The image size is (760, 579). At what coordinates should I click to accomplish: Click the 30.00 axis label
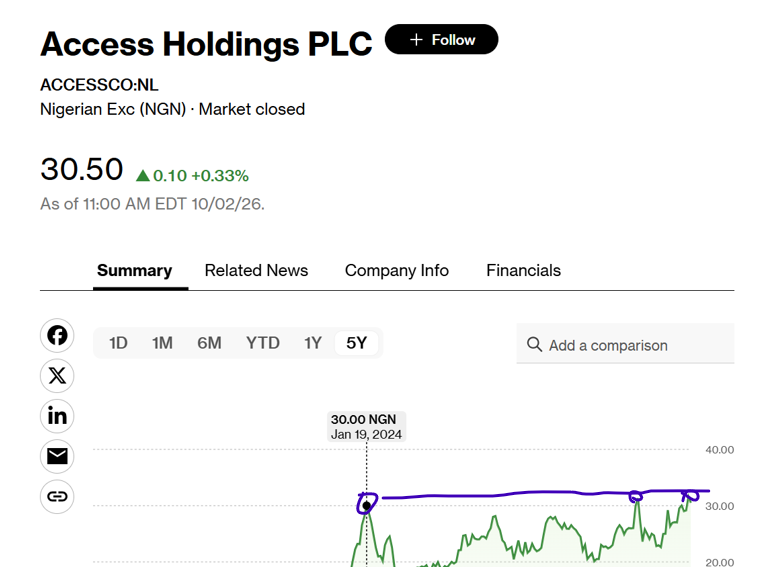click(x=719, y=506)
